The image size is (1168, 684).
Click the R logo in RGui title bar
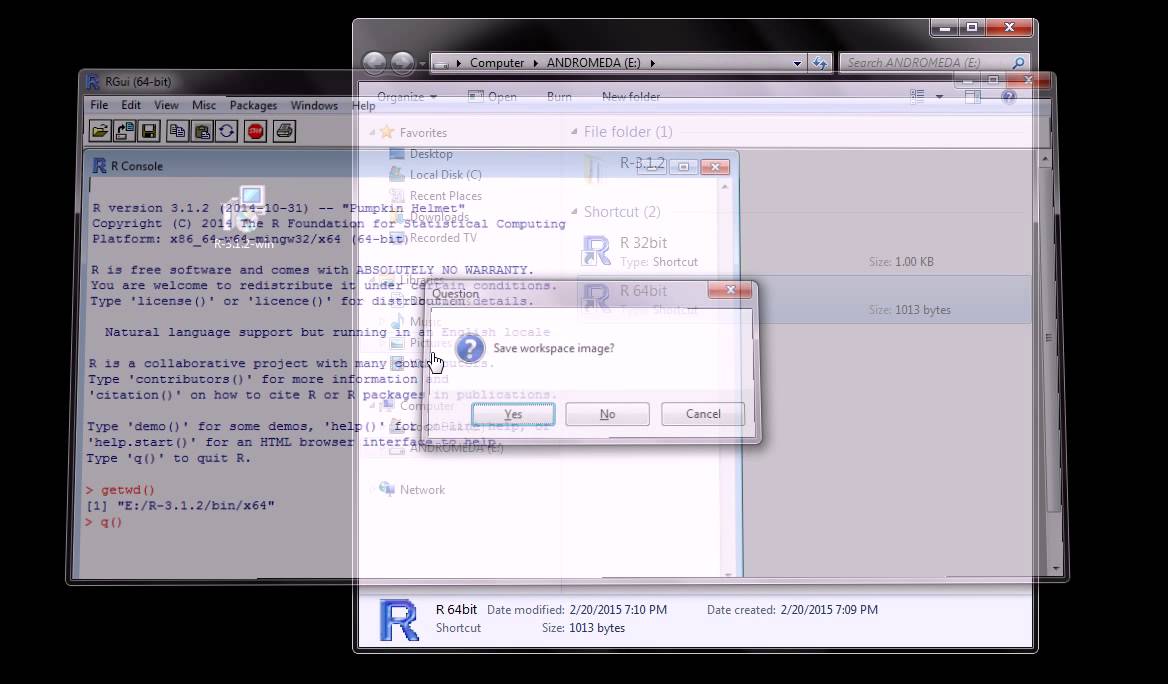click(93, 81)
